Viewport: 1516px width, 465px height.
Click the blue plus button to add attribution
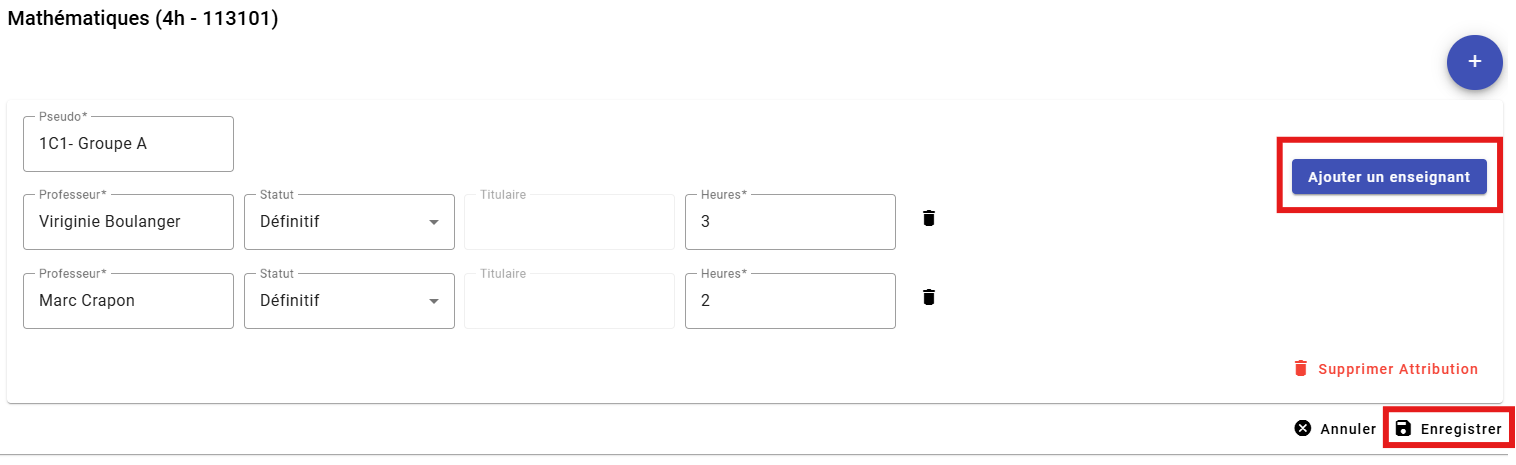point(1474,62)
